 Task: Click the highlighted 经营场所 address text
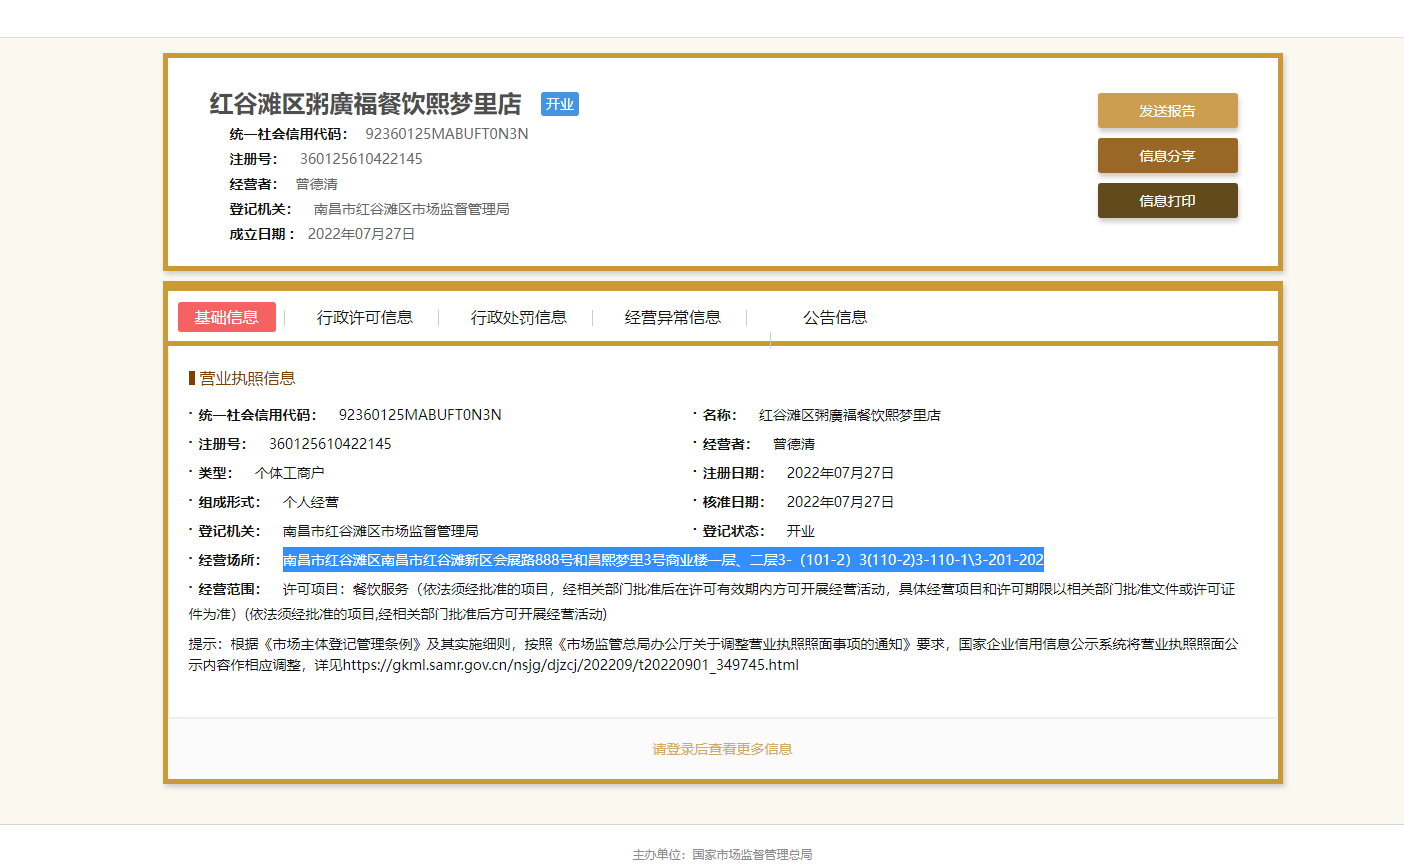(x=663, y=560)
